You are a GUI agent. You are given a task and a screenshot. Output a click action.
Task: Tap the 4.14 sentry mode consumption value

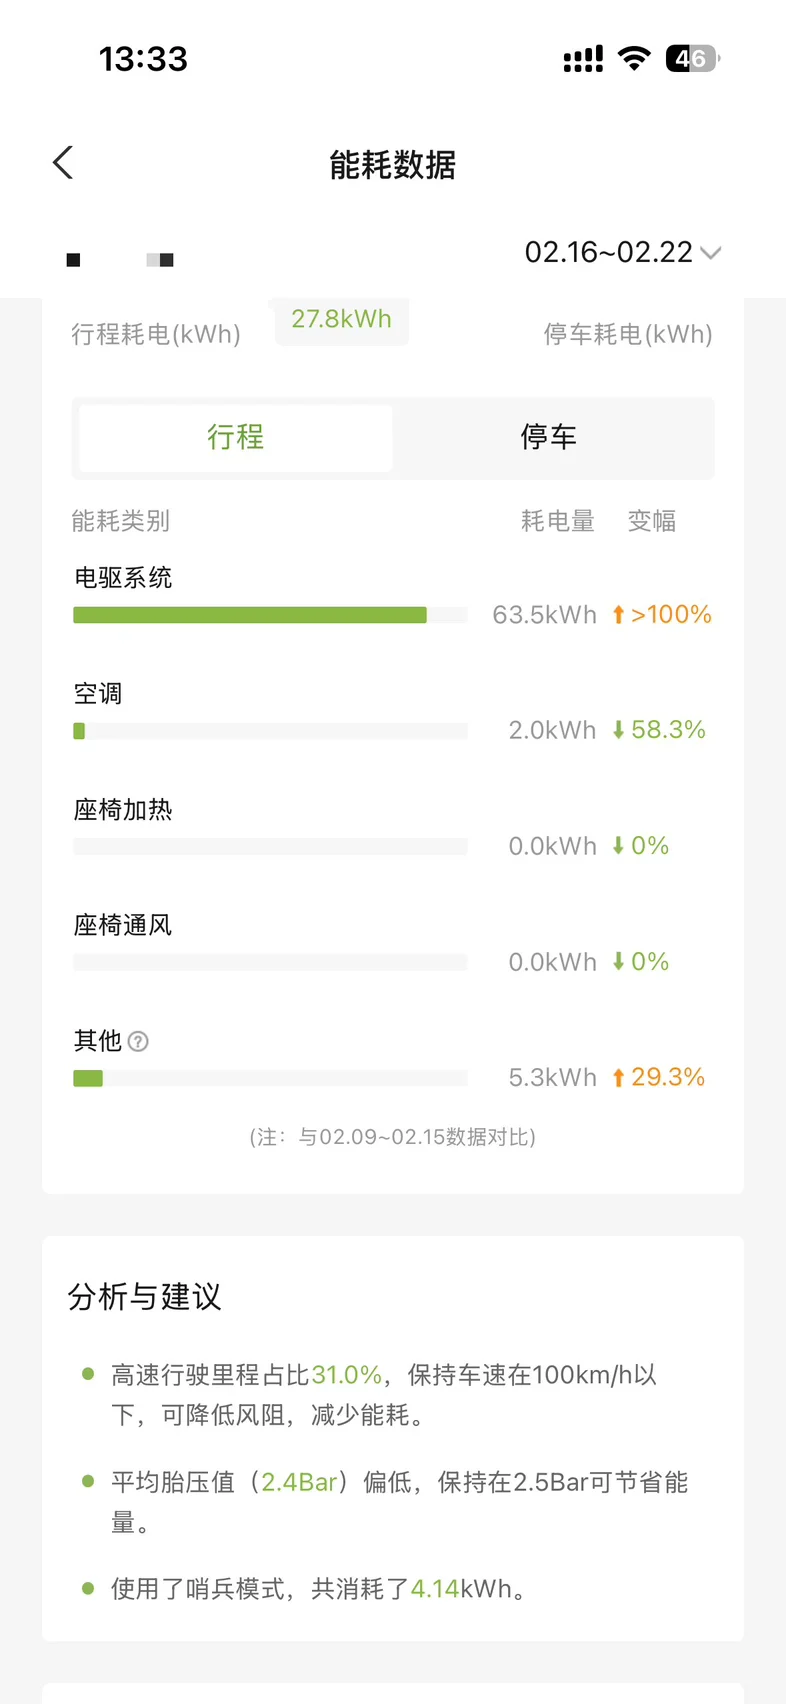(x=435, y=1589)
